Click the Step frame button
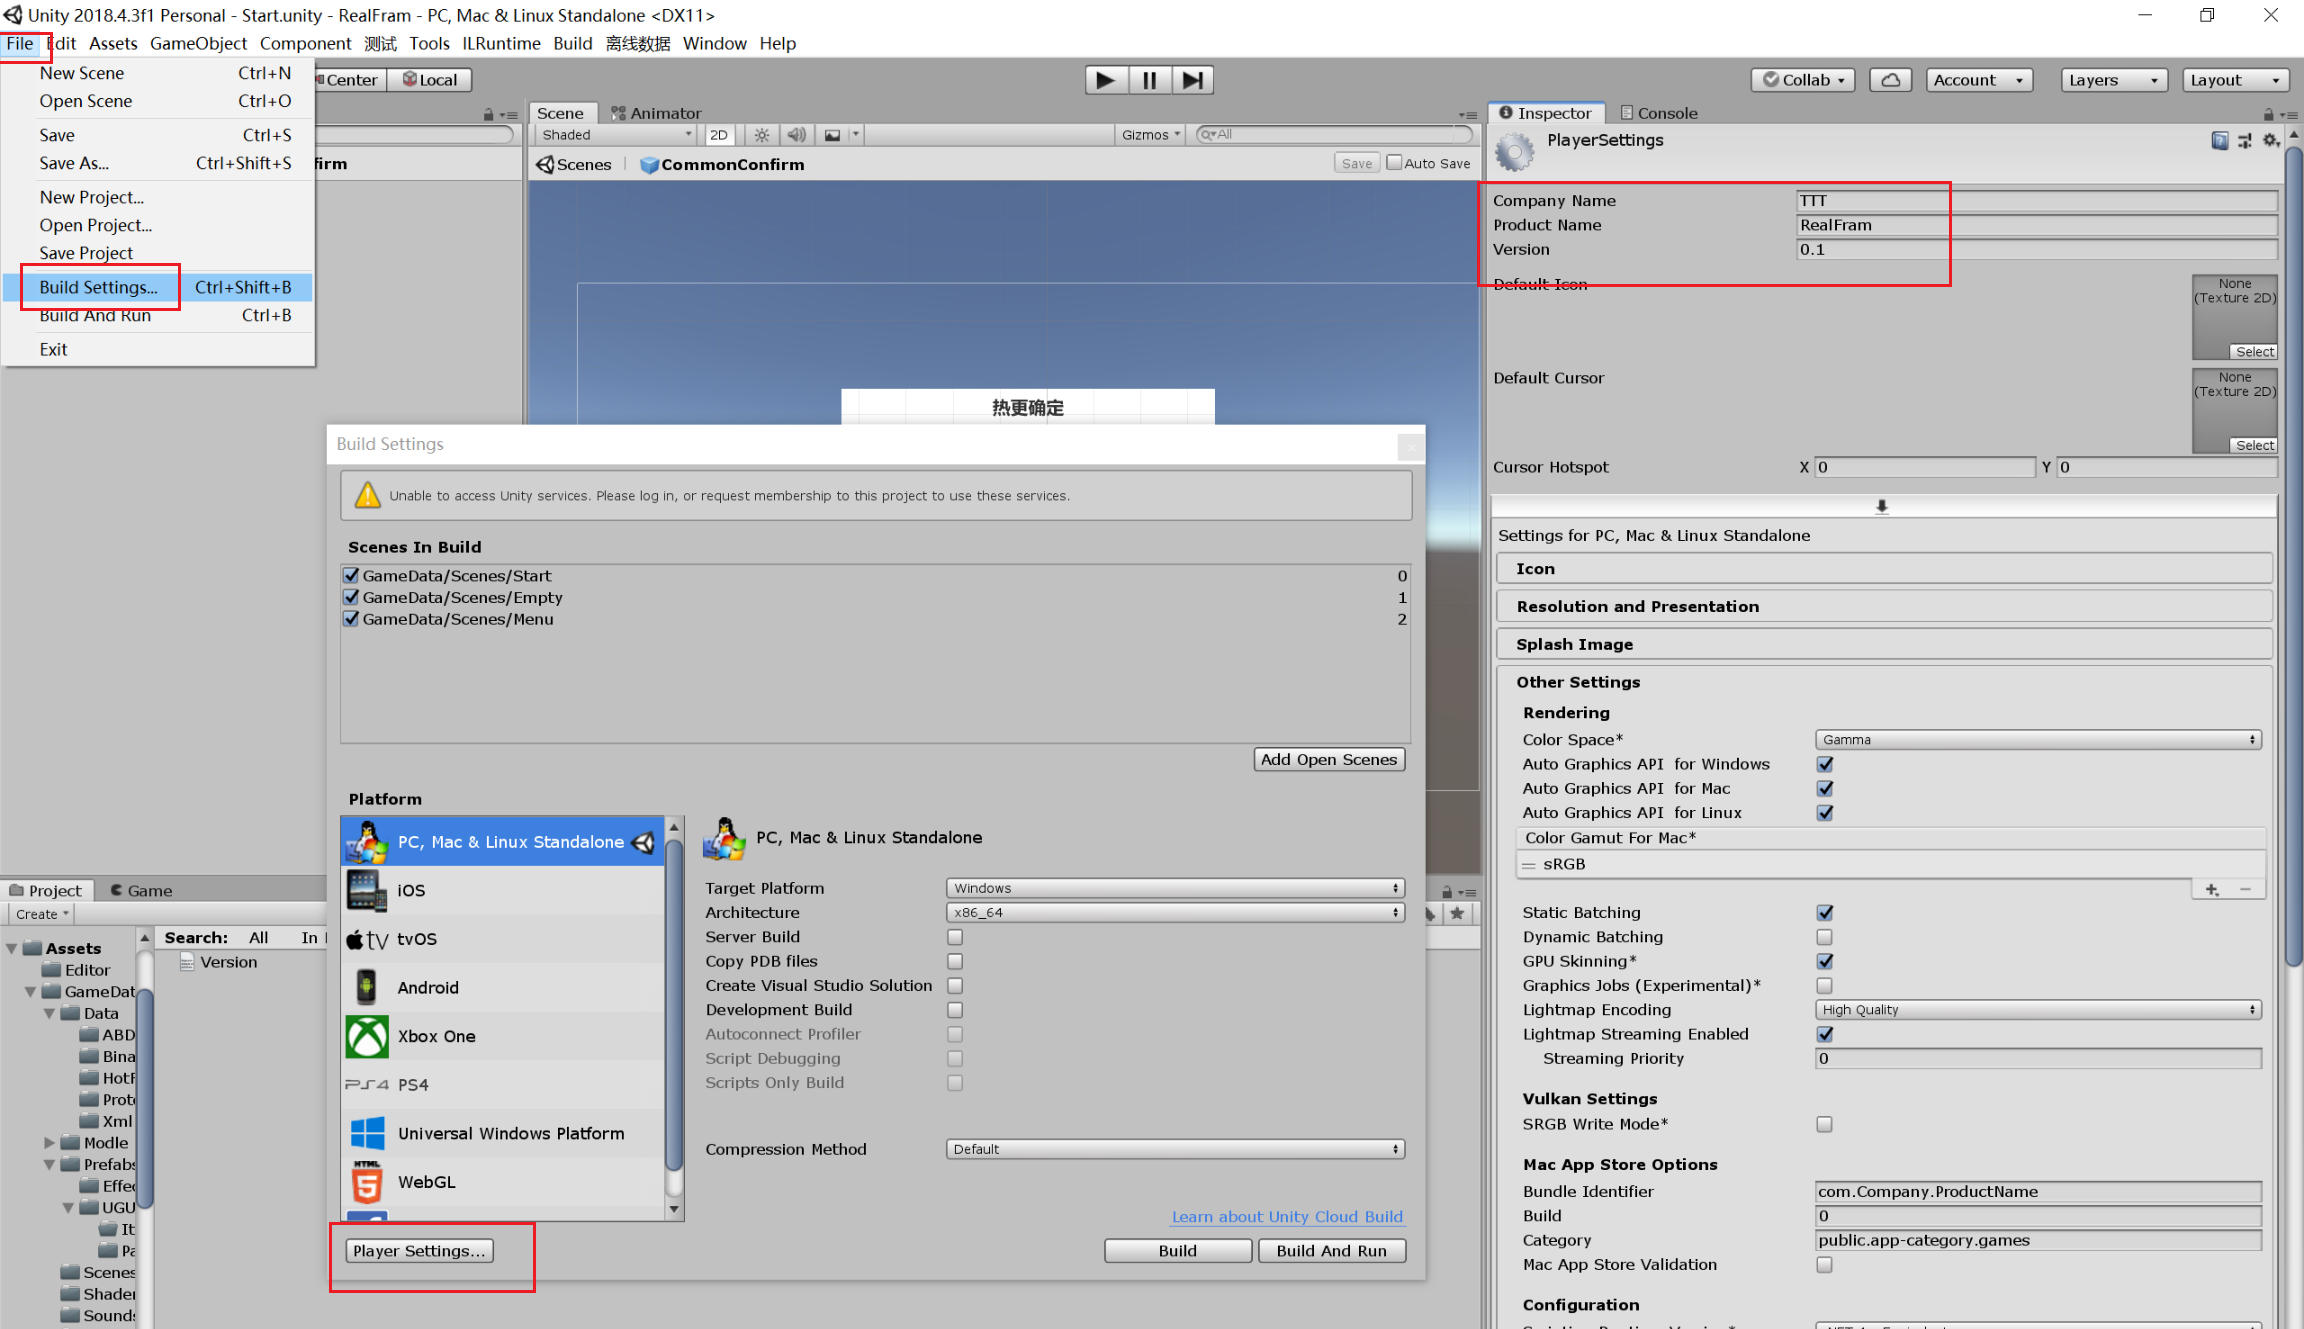Viewport: 2304px width, 1329px height. (x=1193, y=80)
